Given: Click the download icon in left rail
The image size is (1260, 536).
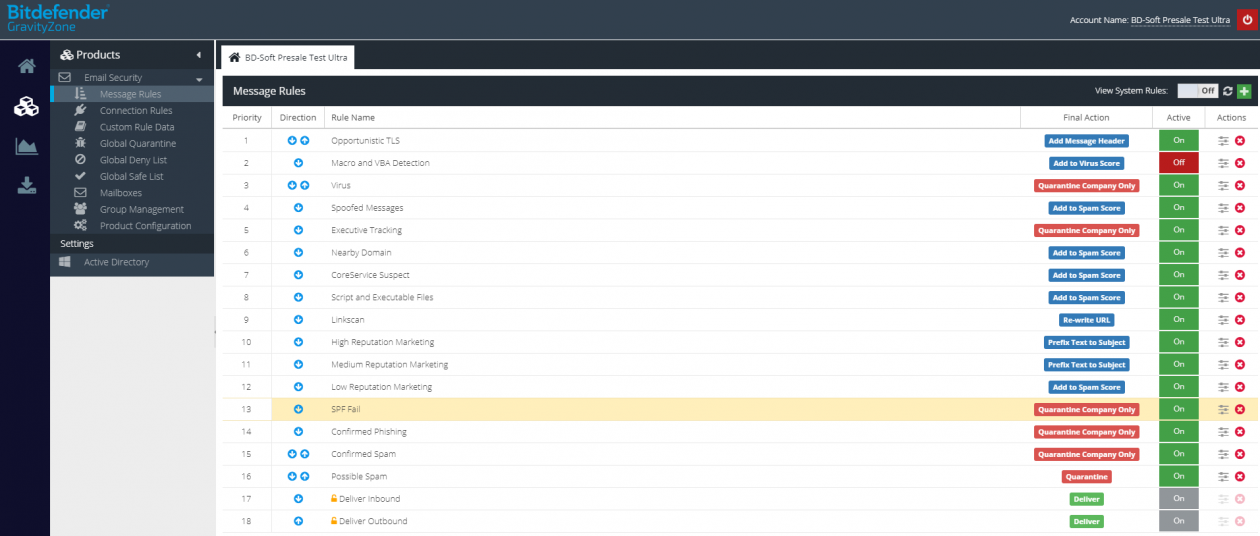Looking at the screenshot, I should [x=26, y=185].
